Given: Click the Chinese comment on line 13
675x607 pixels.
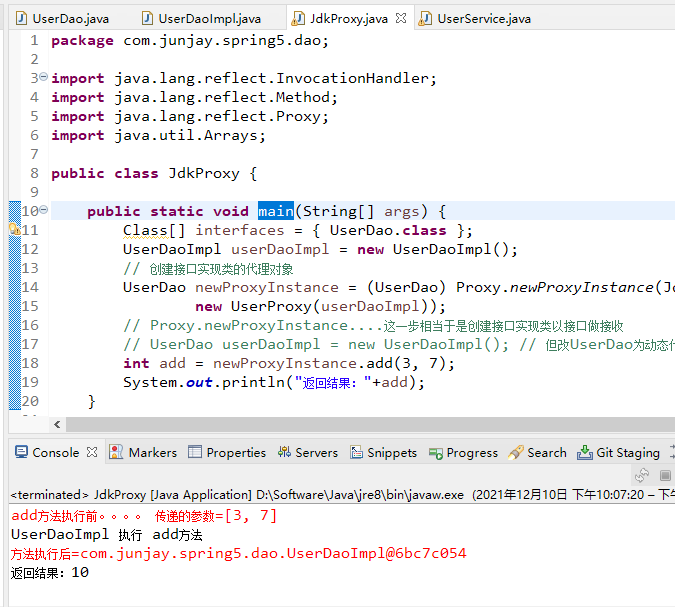Looking at the screenshot, I should pos(208,269).
